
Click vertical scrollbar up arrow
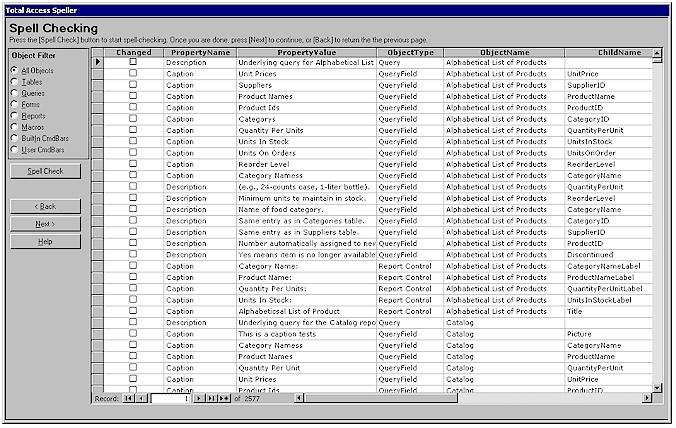pyautogui.click(x=657, y=60)
